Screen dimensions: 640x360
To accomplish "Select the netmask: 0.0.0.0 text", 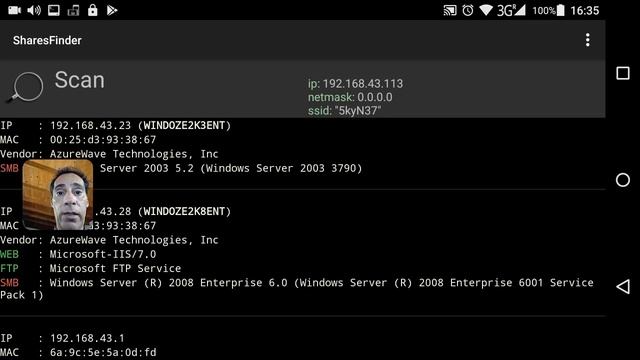I will 350,97.
